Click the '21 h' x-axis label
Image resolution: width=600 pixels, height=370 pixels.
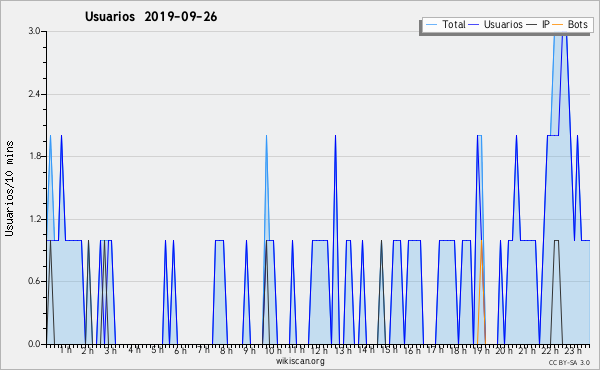(x=527, y=351)
